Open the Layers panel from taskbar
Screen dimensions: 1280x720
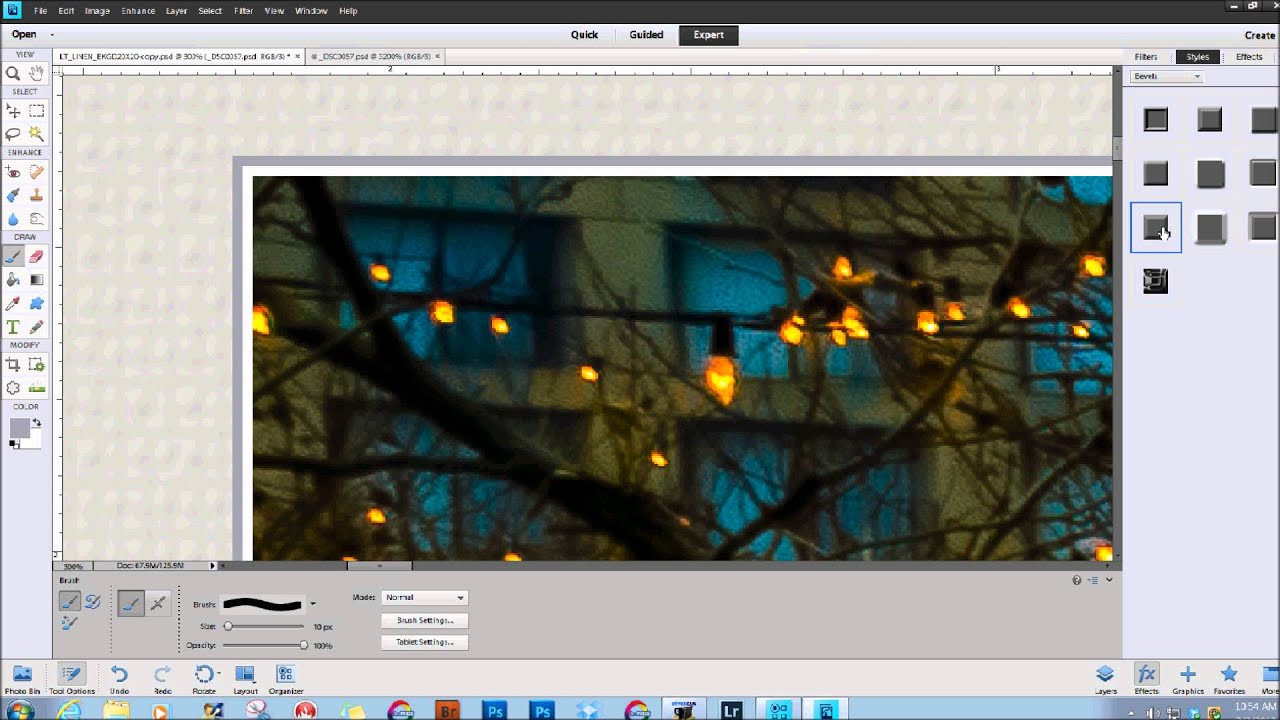coord(1105,680)
